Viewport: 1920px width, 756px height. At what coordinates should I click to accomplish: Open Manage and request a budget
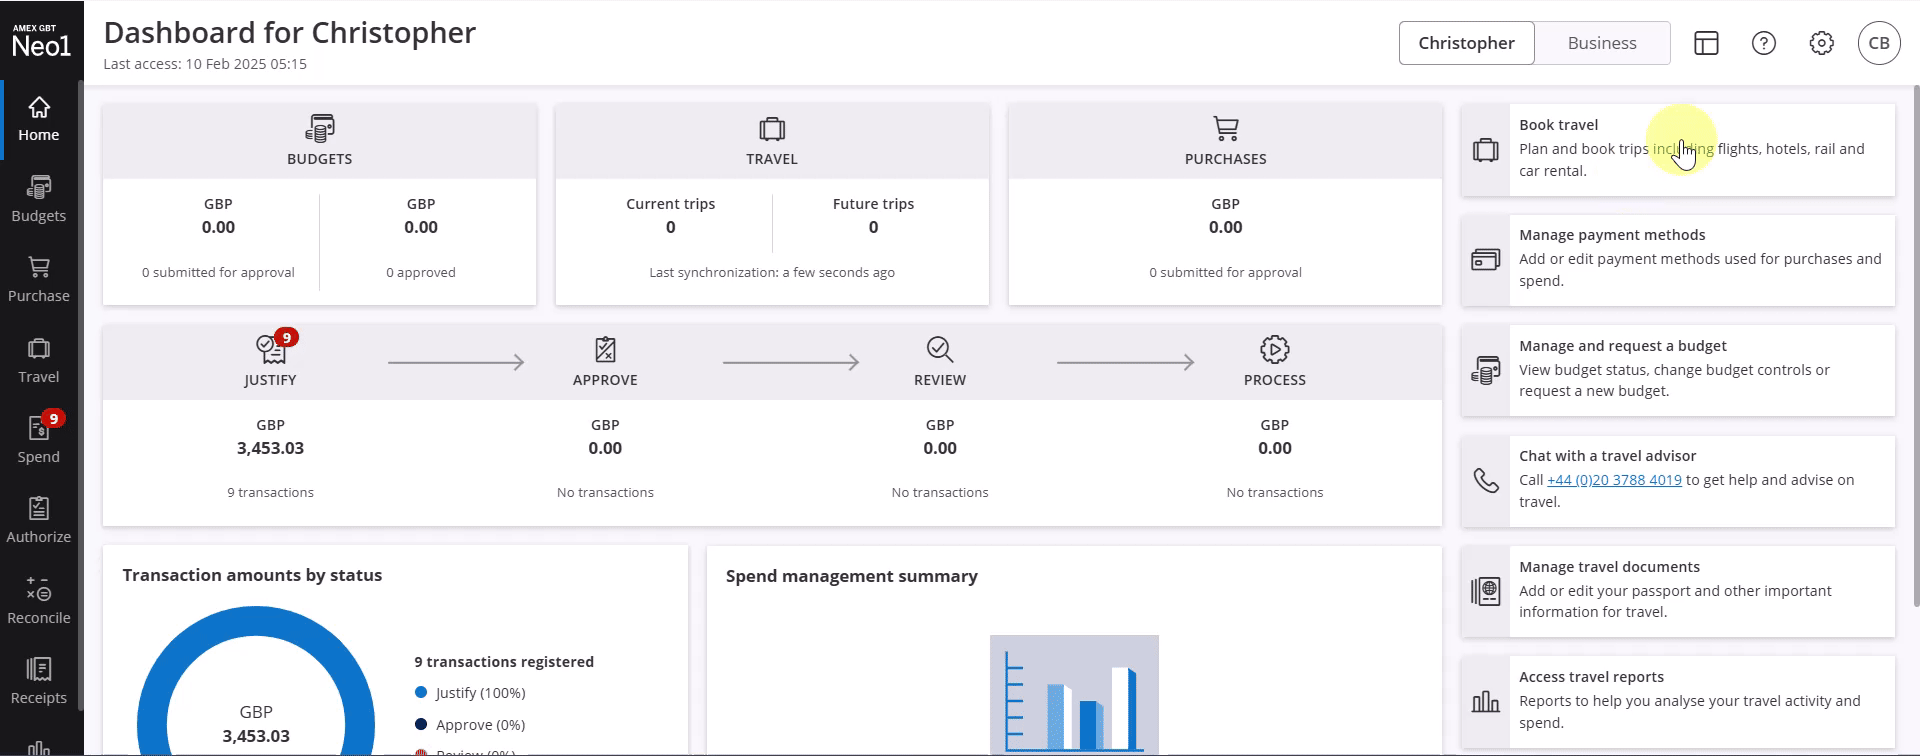(1678, 370)
